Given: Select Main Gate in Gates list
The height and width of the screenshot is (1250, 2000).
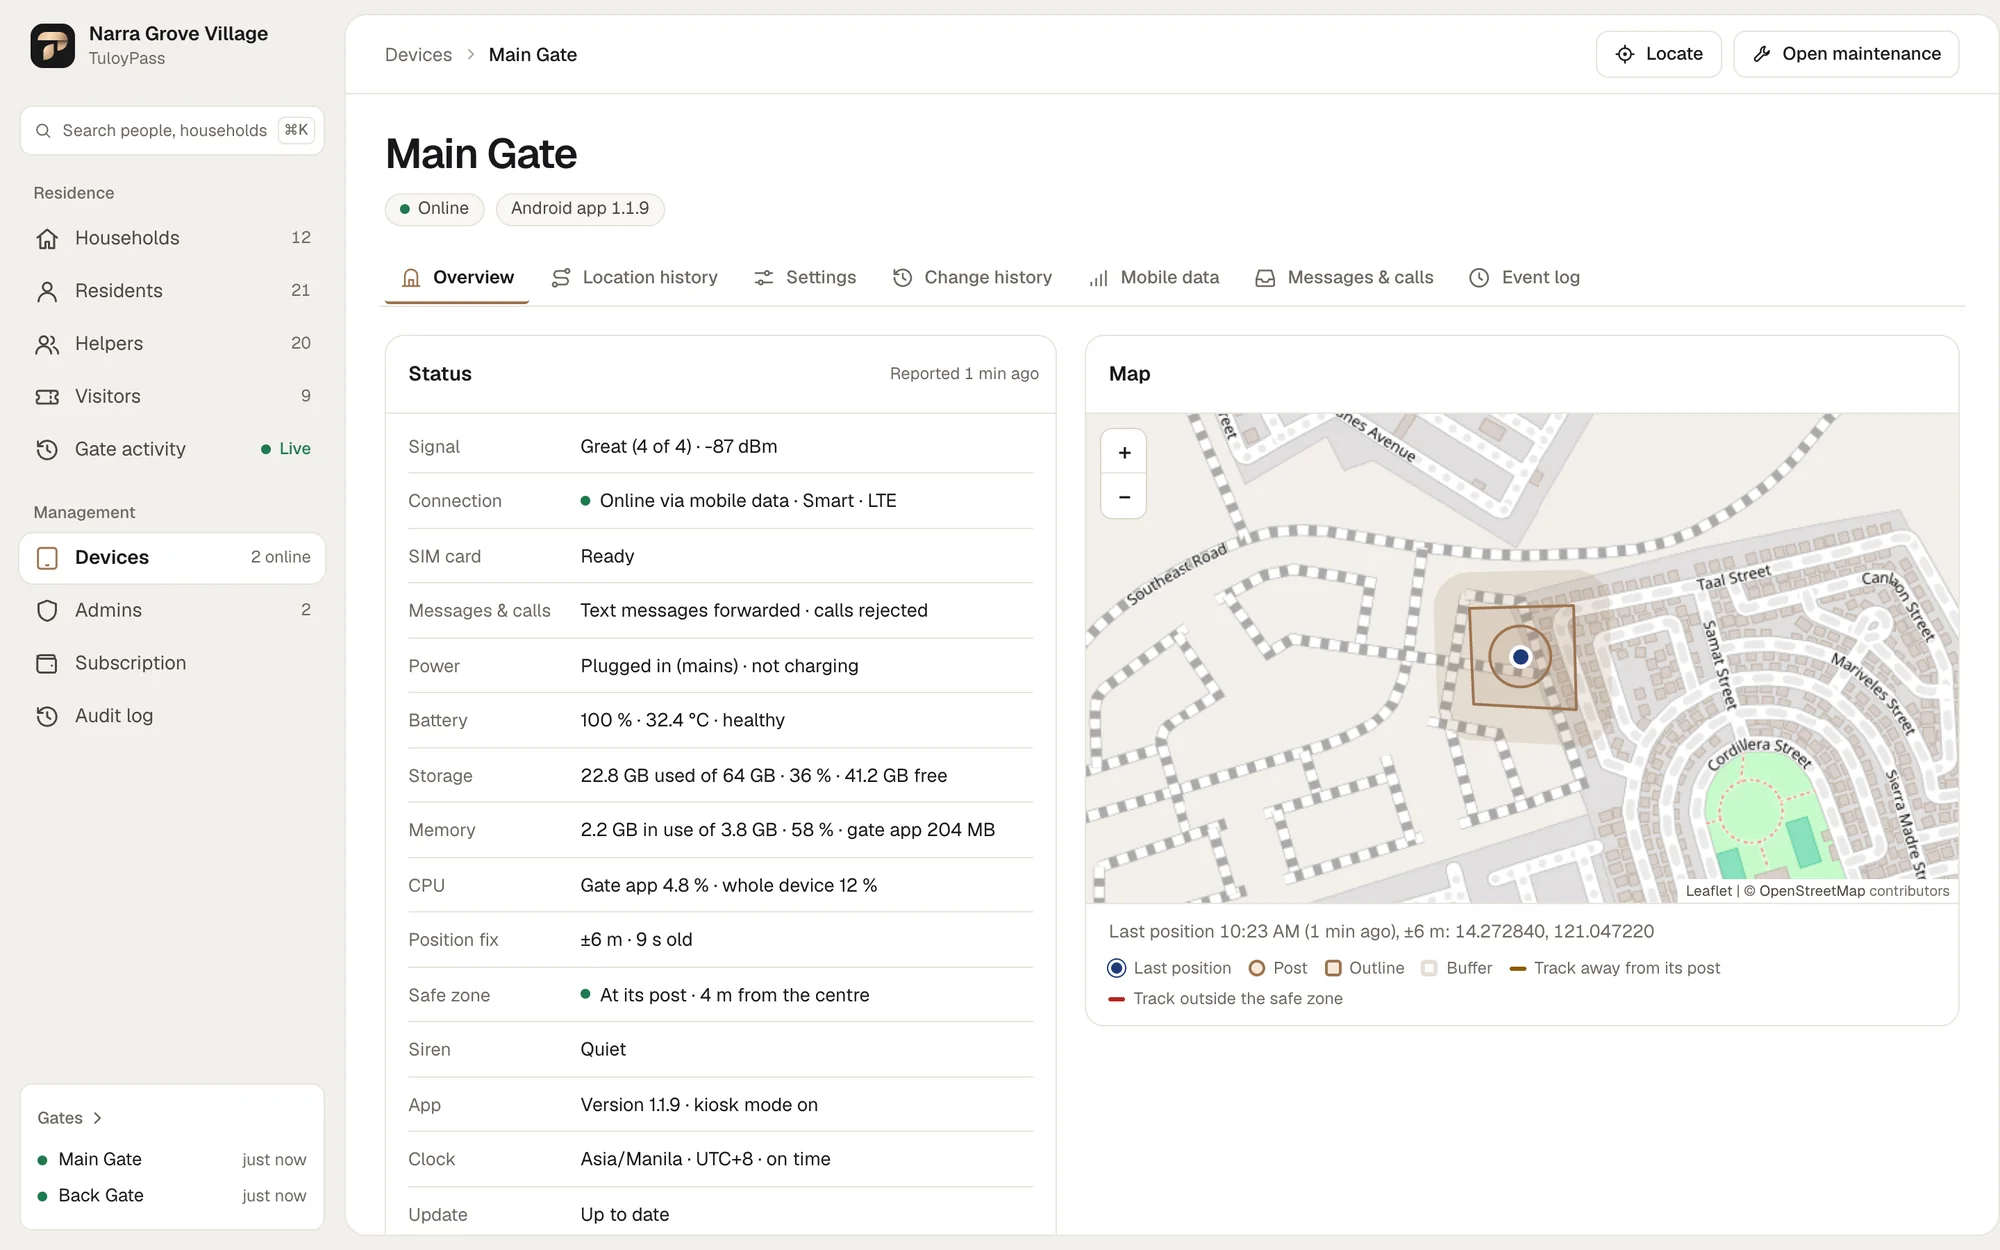Looking at the screenshot, I should click(x=172, y=1160).
